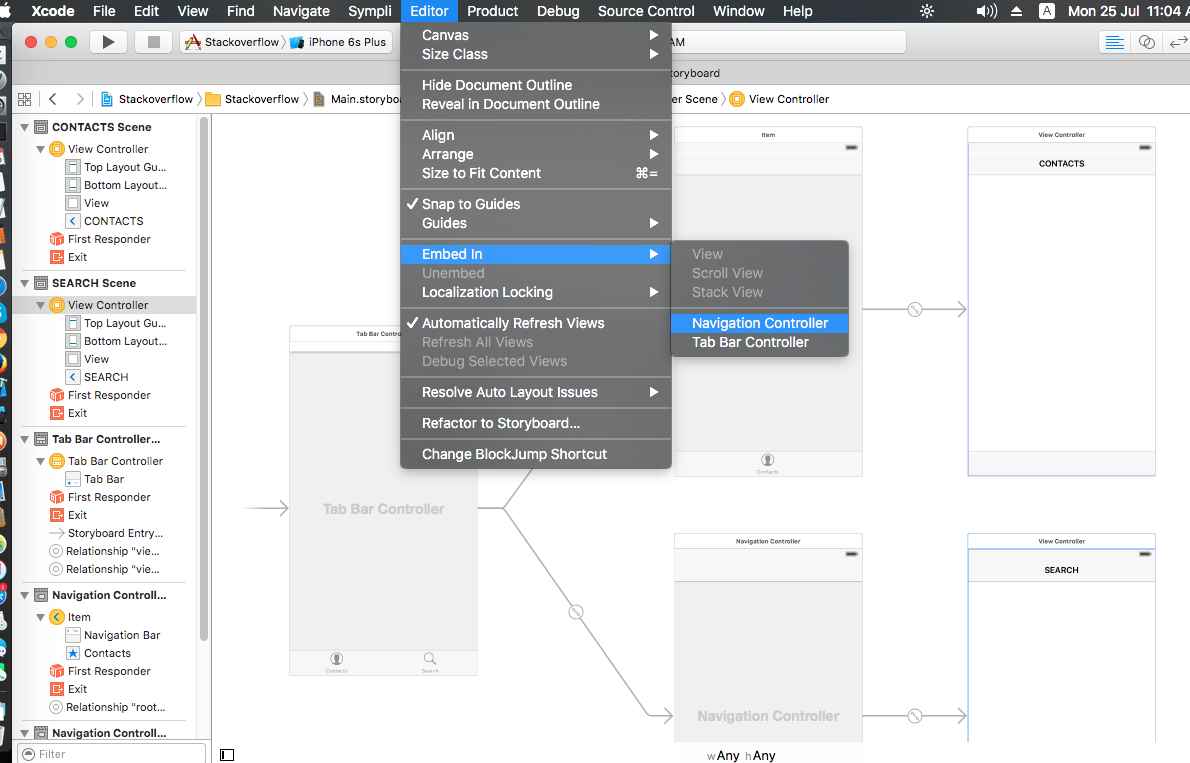Viewport: 1190px width, 763px height.
Task: Click the wAny hAny size class control
Action: click(741, 755)
